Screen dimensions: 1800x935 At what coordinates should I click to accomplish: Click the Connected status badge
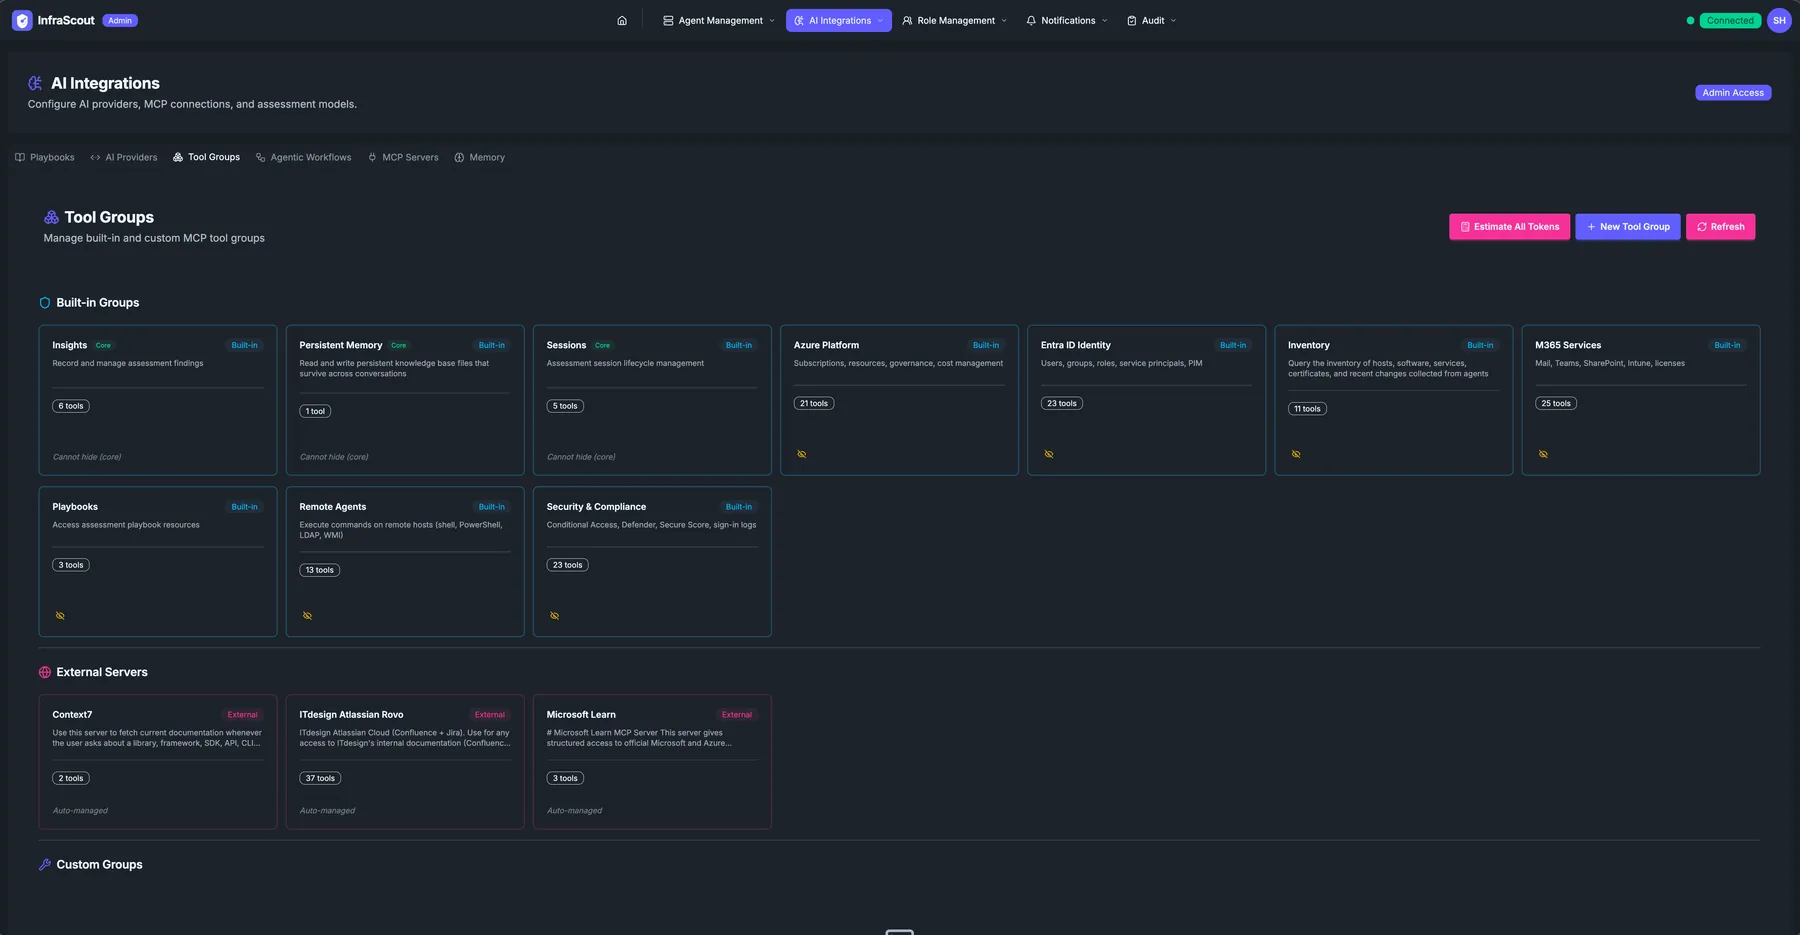click(1730, 20)
